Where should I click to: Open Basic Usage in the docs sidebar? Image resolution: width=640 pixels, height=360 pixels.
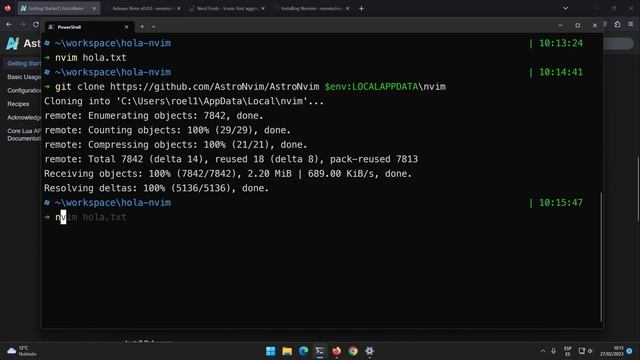click(x=24, y=77)
